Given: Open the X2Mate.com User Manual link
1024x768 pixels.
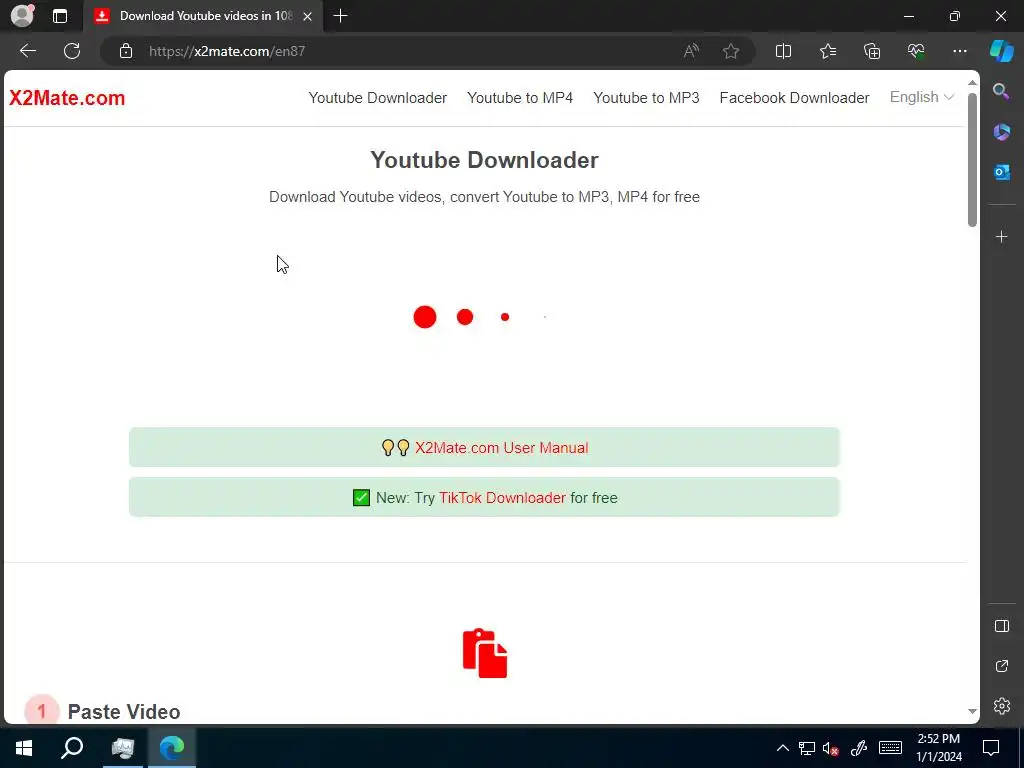Looking at the screenshot, I should tap(502, 447).
